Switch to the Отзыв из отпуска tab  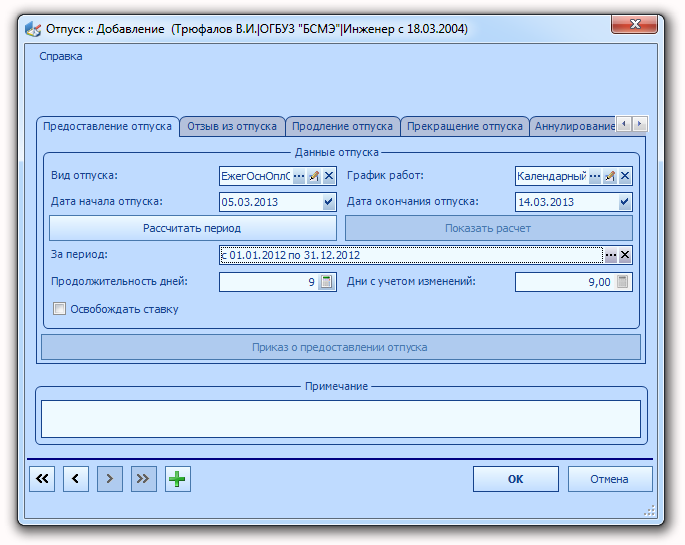tap(232, 127)
